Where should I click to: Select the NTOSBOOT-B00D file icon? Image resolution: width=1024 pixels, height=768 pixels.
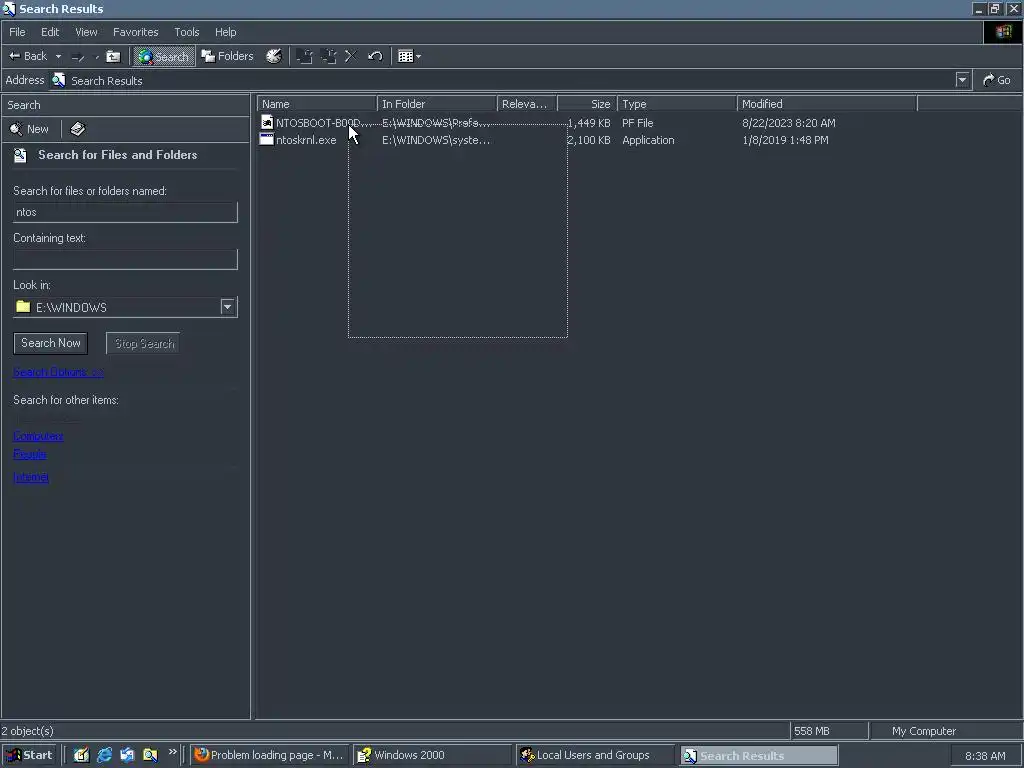coord(266,122)
